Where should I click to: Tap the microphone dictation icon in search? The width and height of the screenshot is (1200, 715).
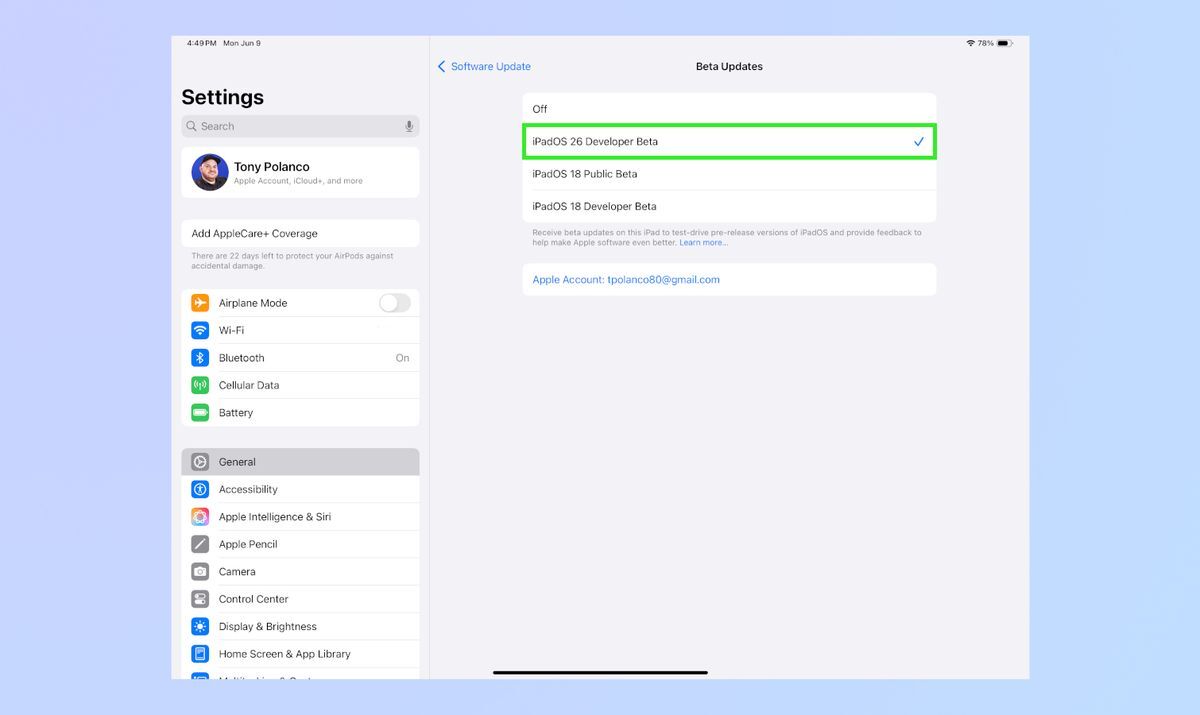pyautogui.click(x=409, y=126)
